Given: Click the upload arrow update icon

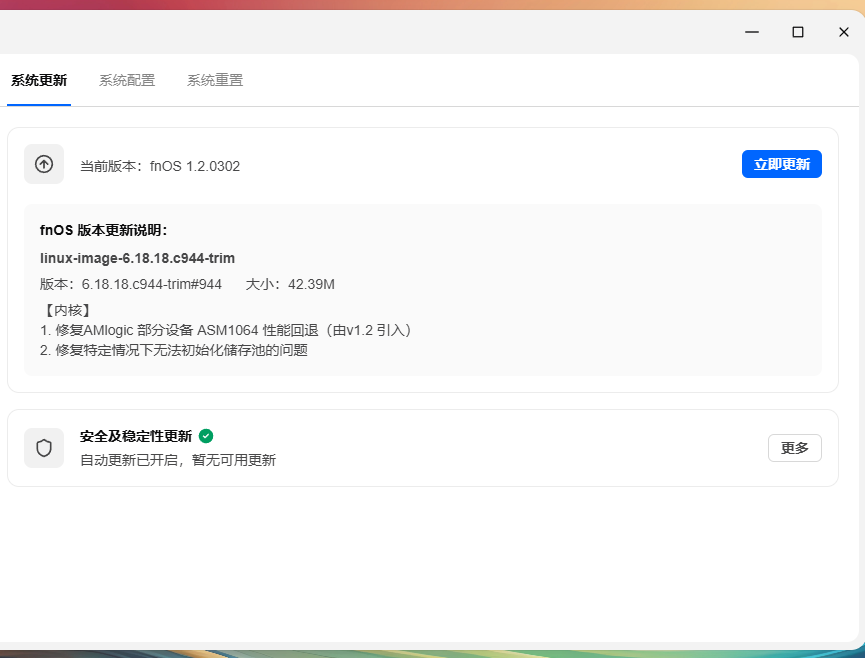Looking at the screenshot, I should (x=44, y=164).
